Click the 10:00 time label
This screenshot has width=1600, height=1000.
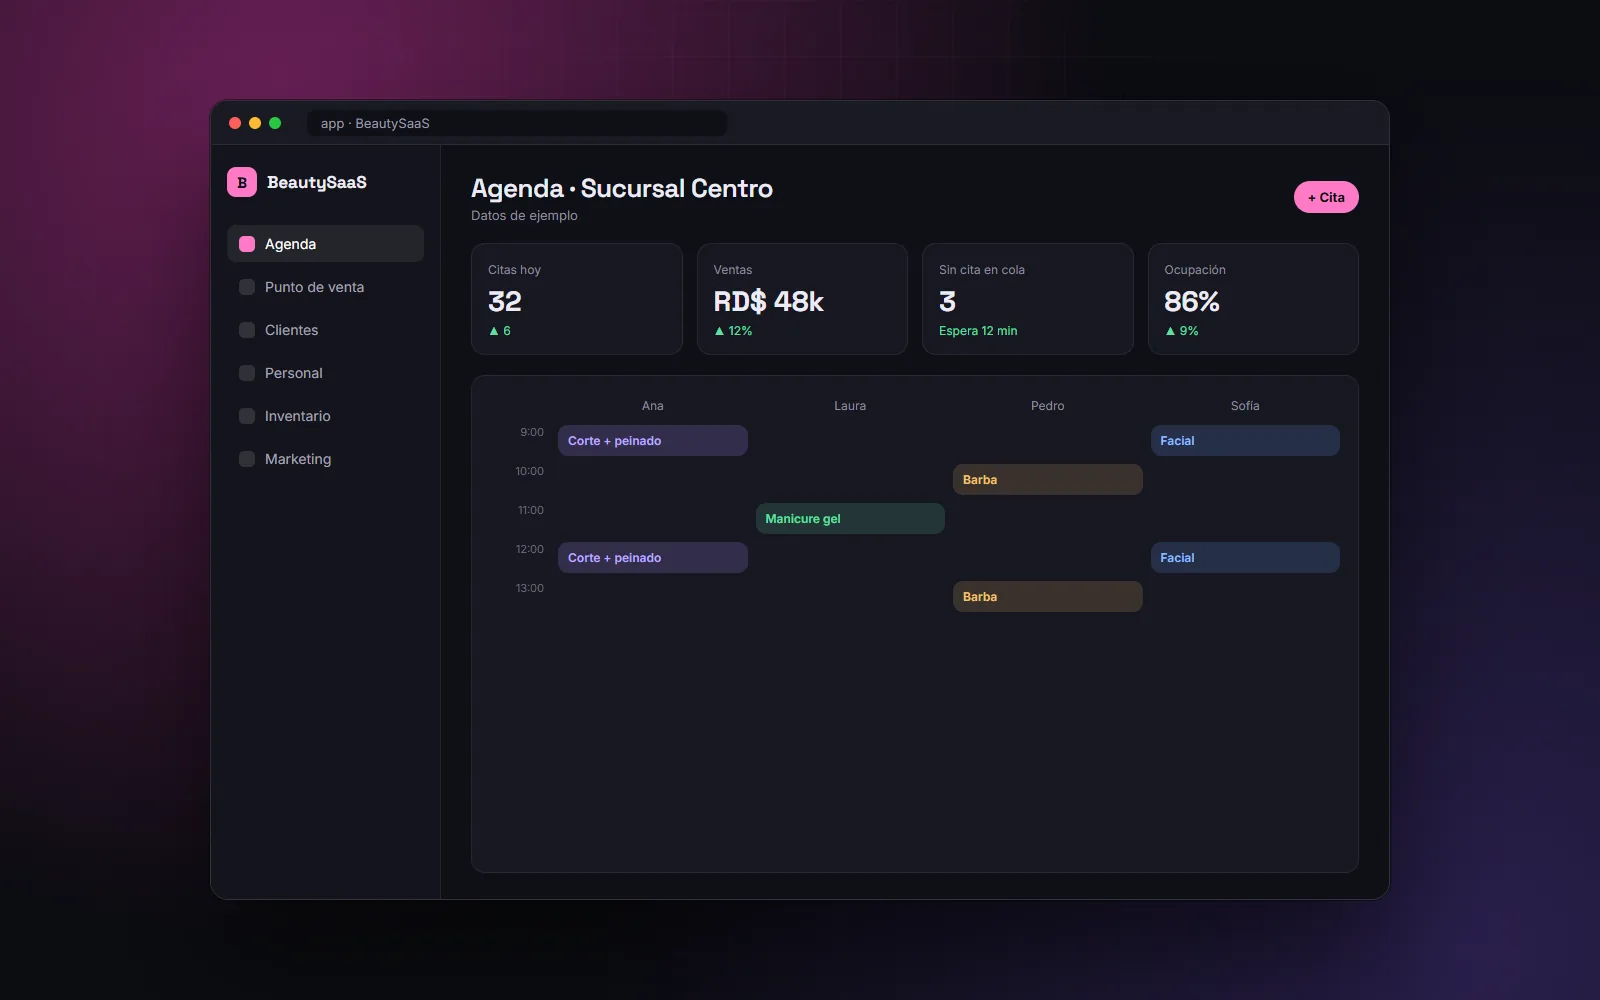pos(530,472)
